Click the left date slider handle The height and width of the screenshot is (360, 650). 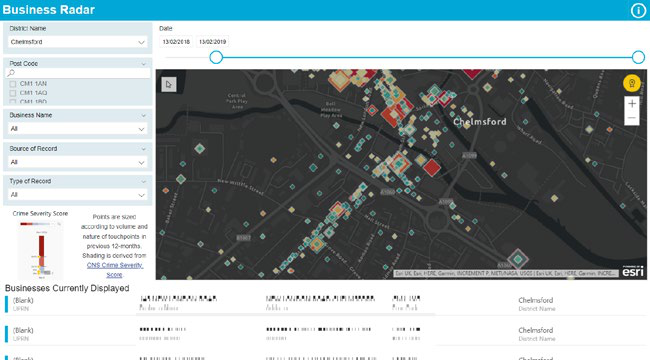[216, 57]
